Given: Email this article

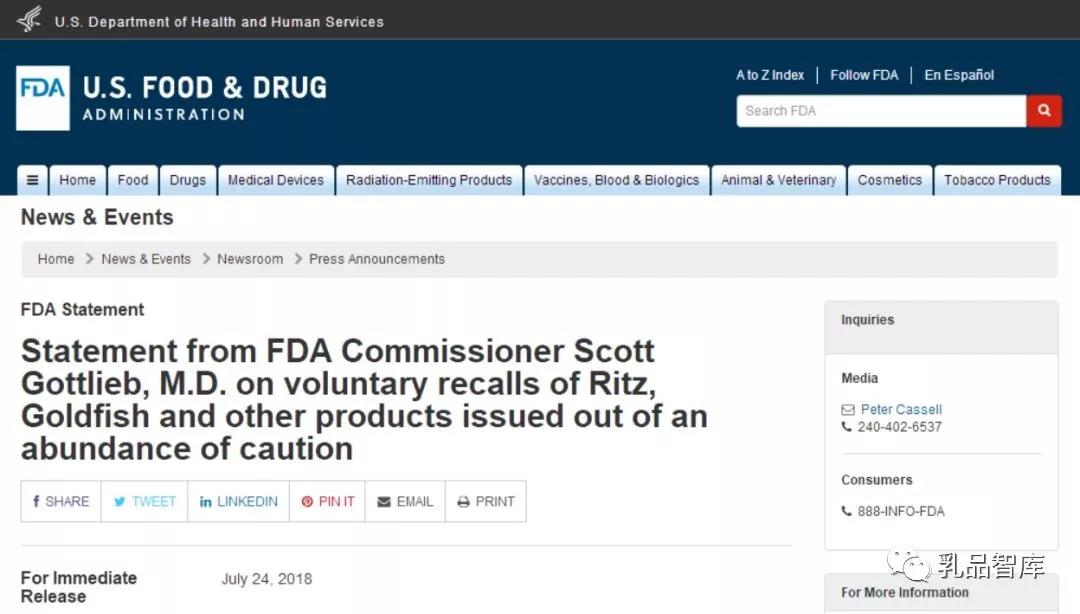Looking at the screenshot, I should click(x=405, y=502).
